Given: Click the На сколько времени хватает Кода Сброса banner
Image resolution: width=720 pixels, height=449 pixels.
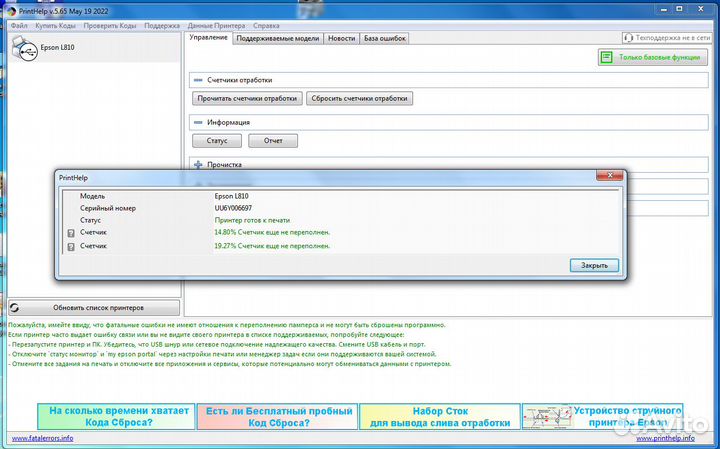Looking at the screenshot, I should pos(117,416).
